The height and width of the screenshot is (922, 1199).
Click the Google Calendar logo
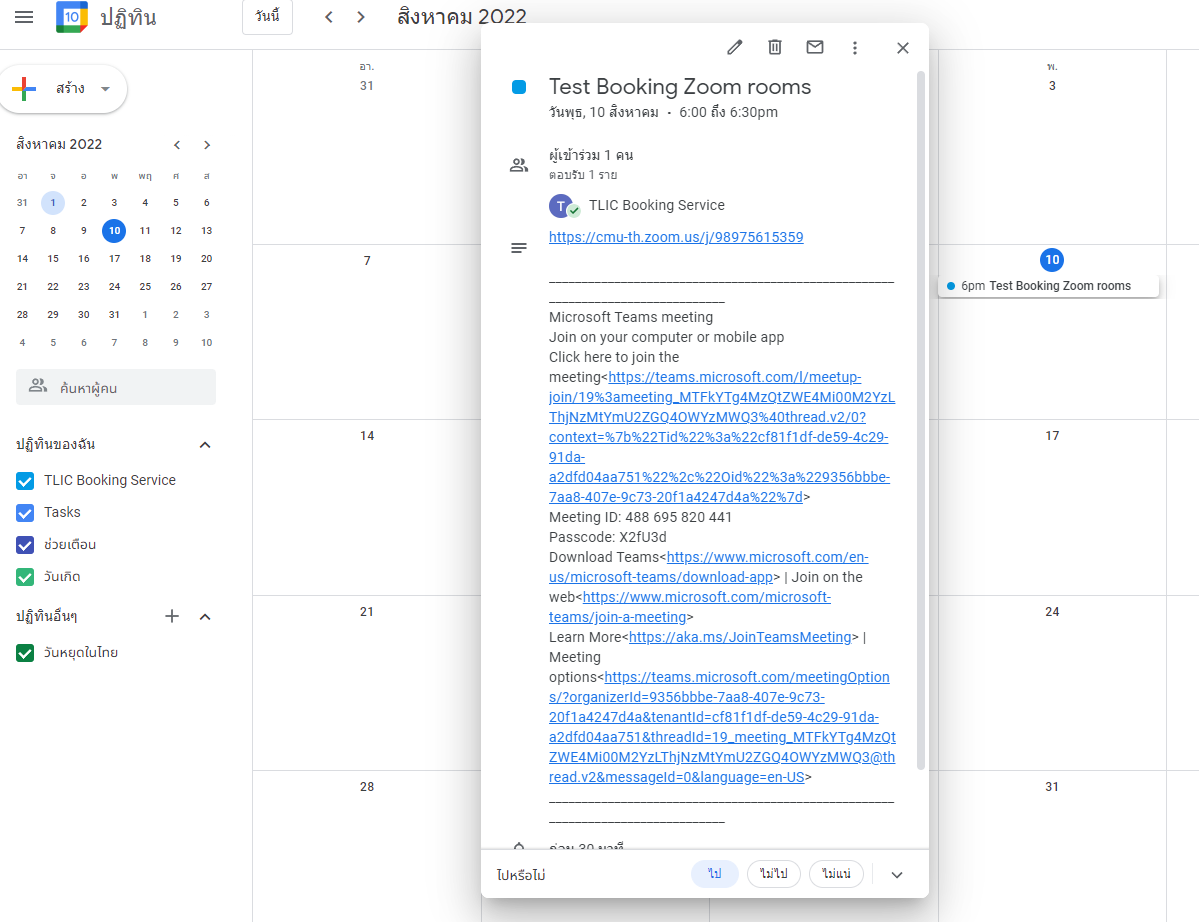(72, 17)
